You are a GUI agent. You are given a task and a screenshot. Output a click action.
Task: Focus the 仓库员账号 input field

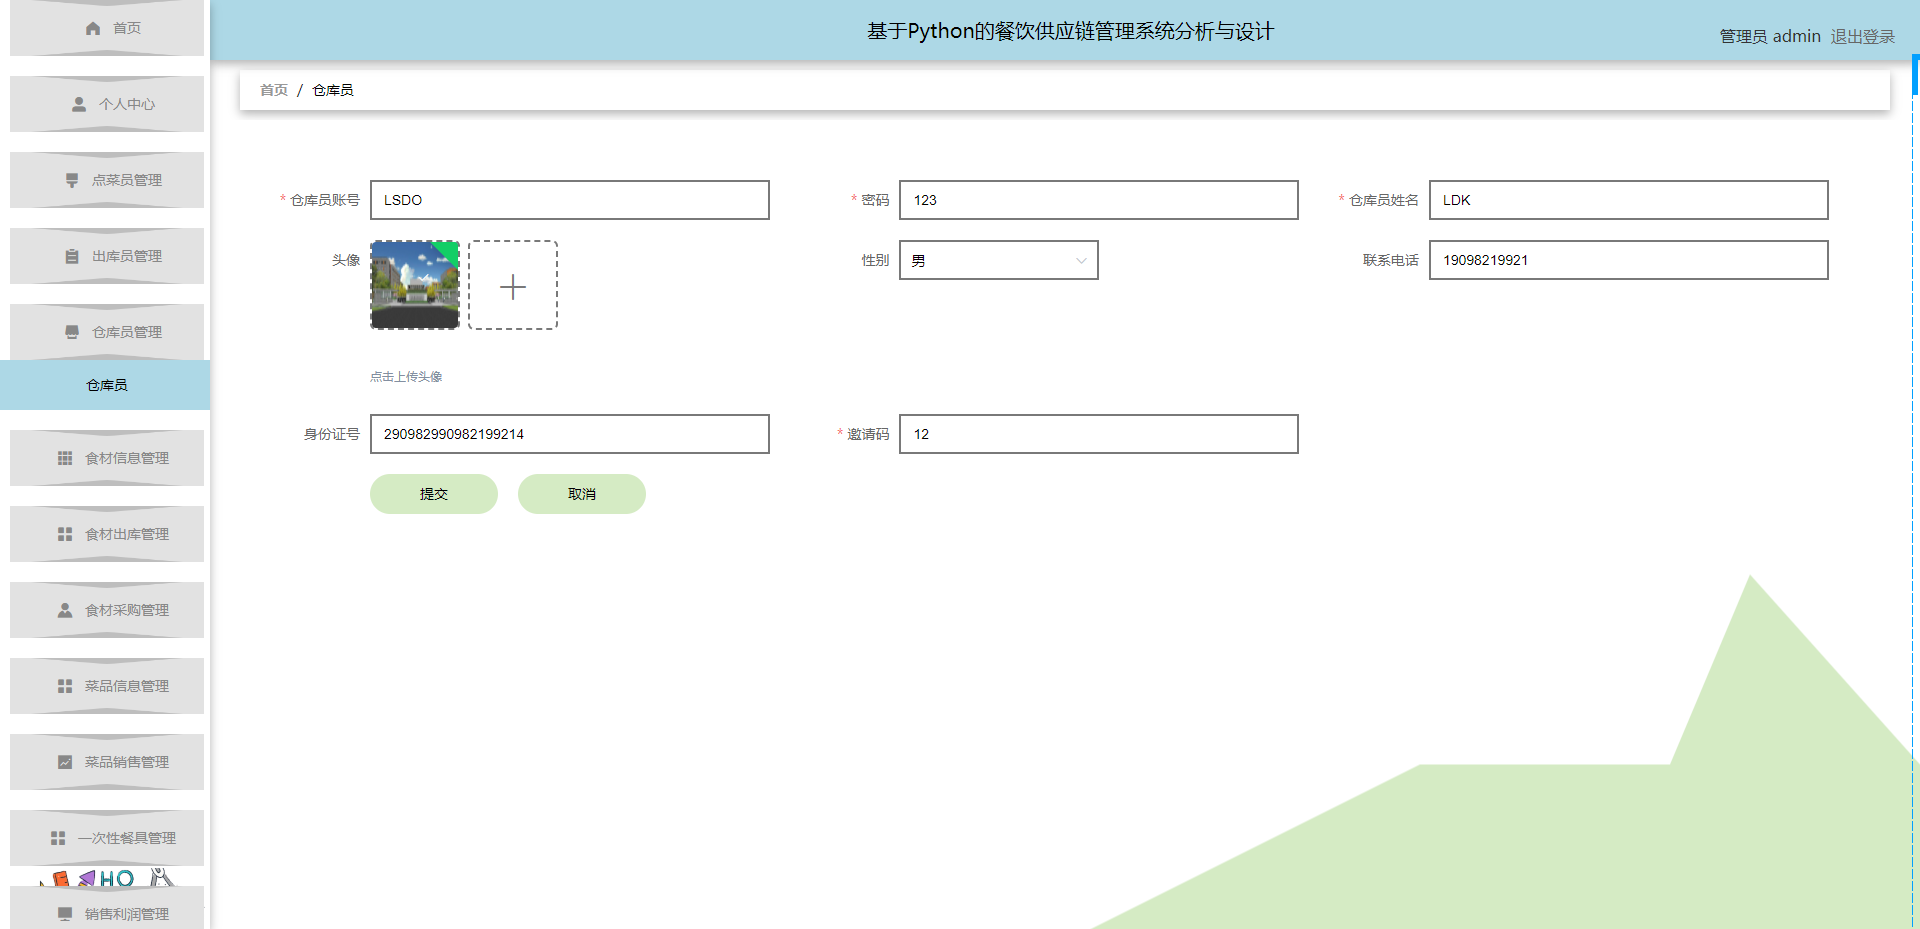tap(569, 200)
